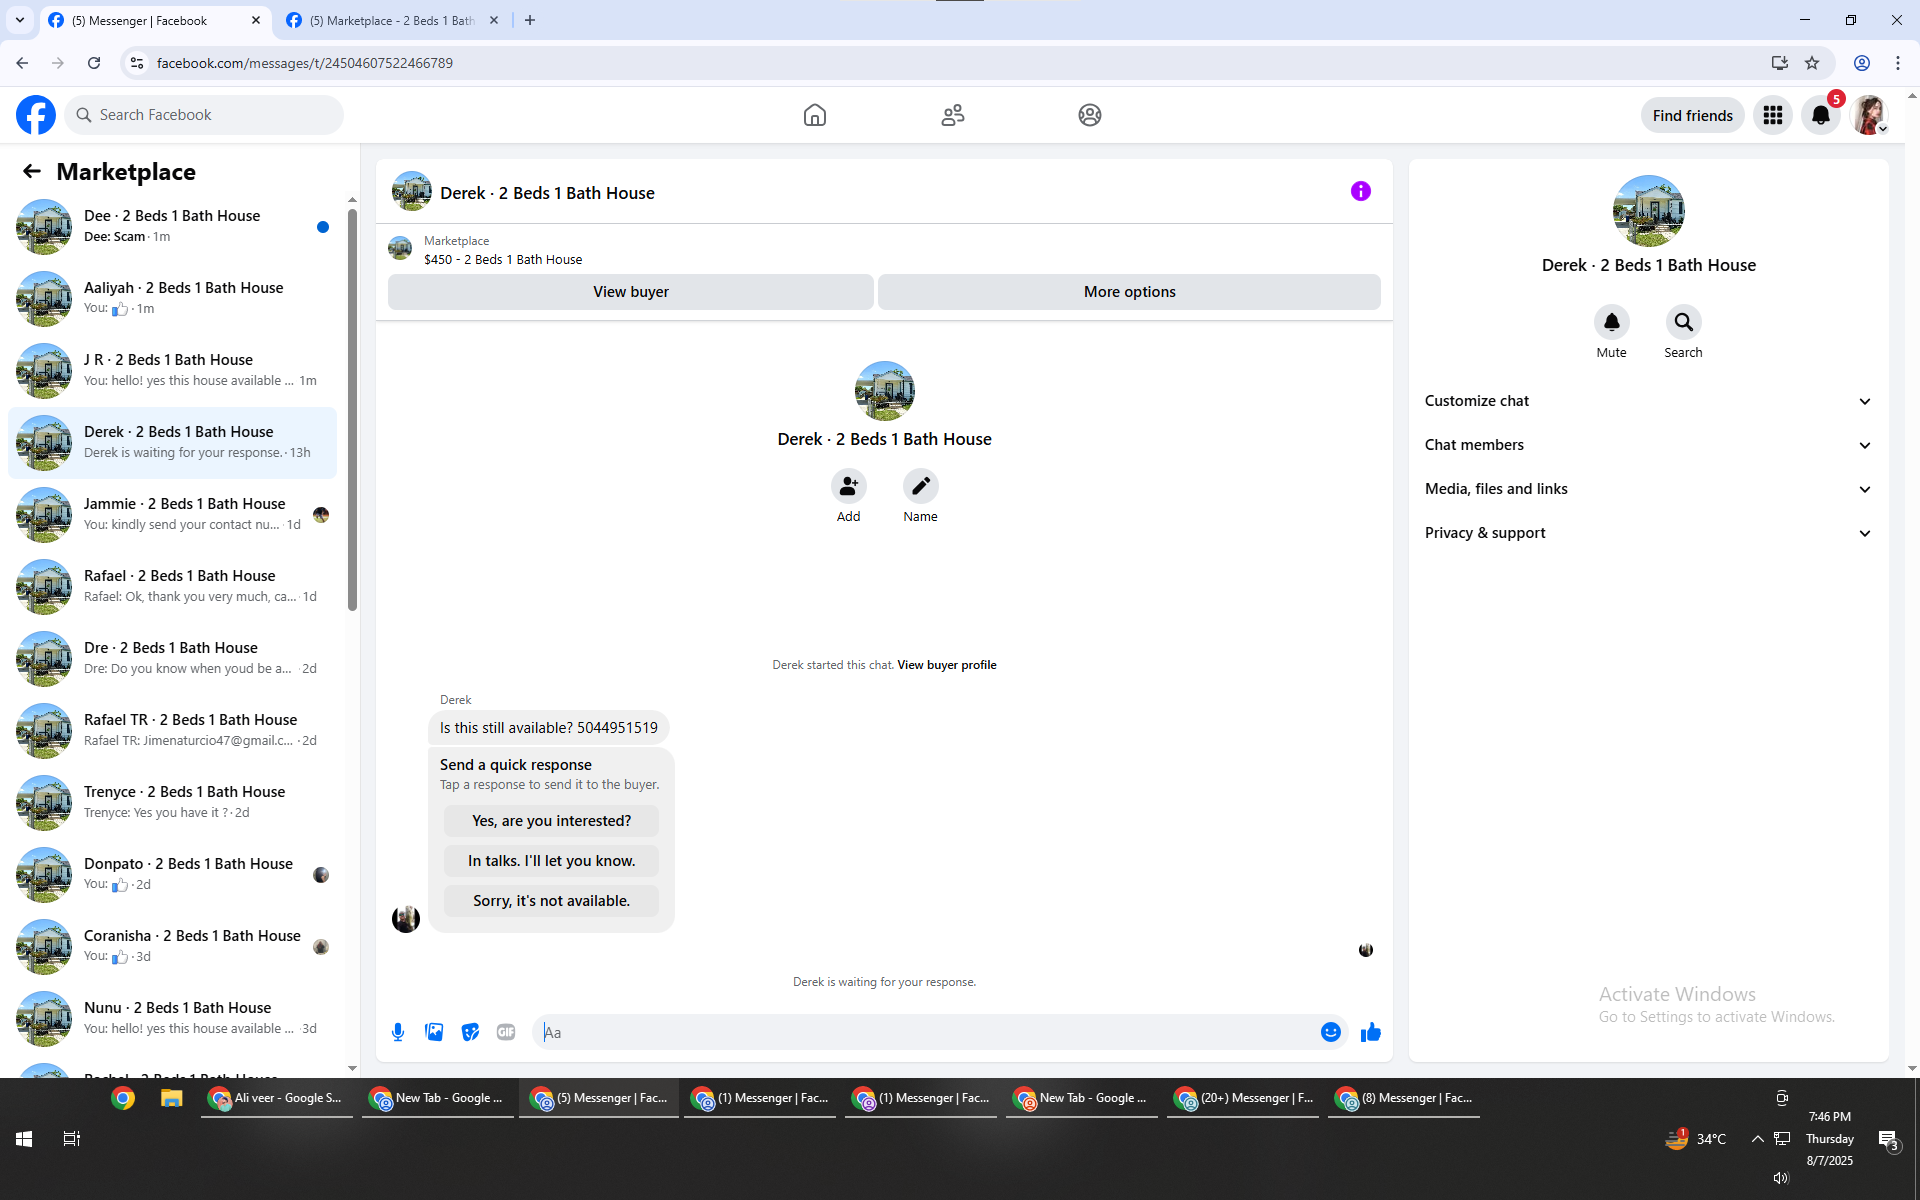Open File Explorer from taskbar

click(172, 1098)
